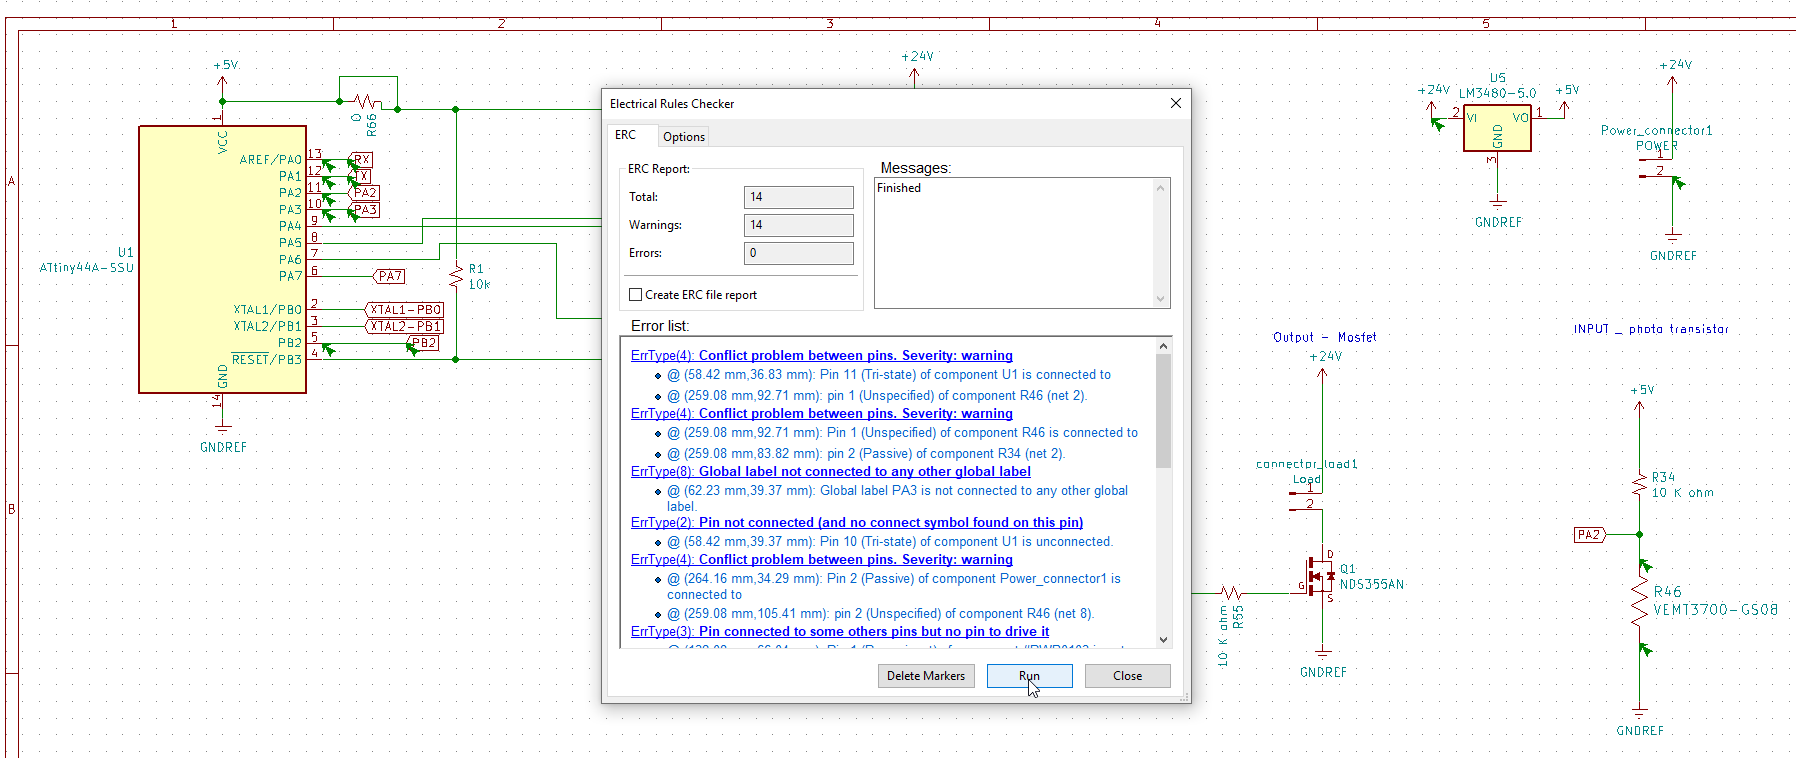This screenshot has width=1796, height=758.
Task: Click the connector_load1 reference label
Action: 1306,464
